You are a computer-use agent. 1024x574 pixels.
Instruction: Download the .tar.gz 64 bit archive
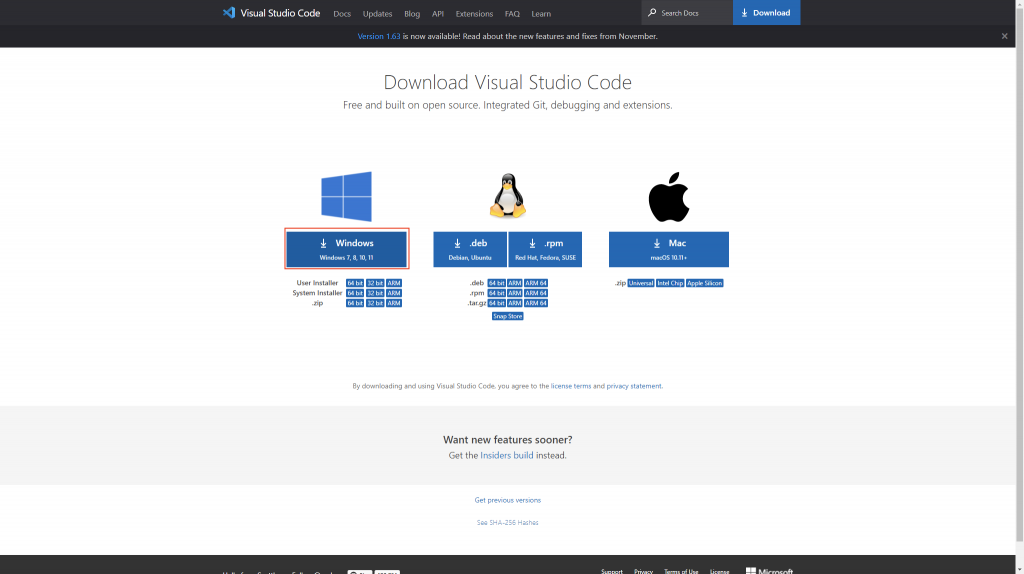(x=496, y=303)
